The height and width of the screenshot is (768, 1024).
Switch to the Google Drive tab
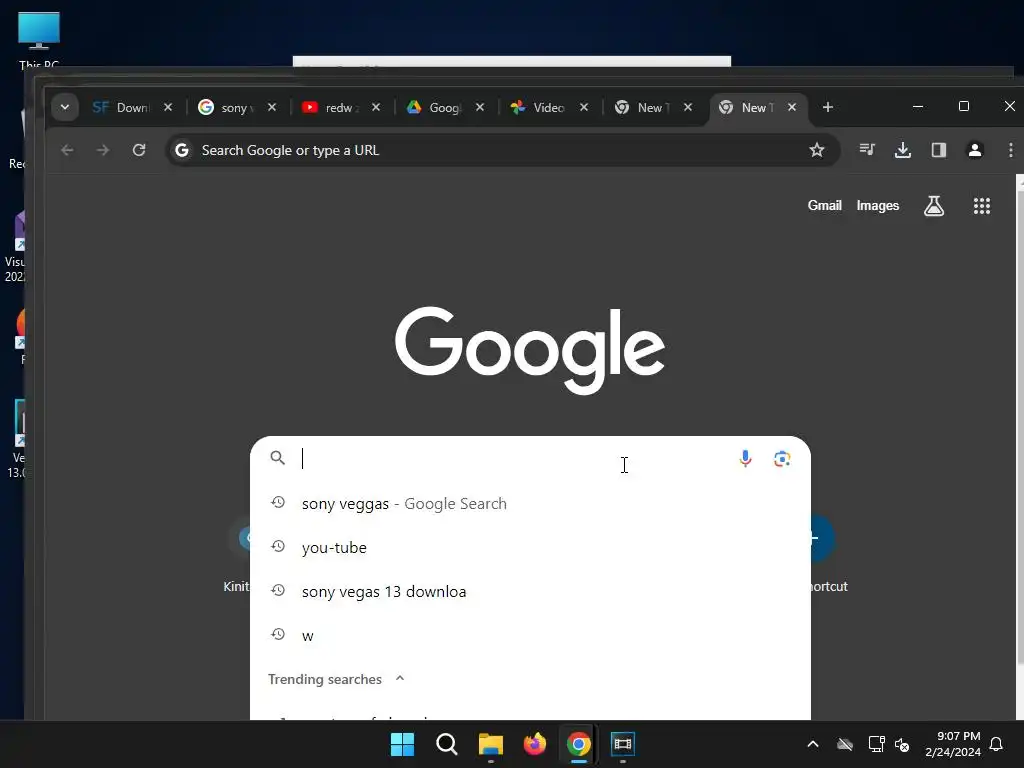(434, 108)
